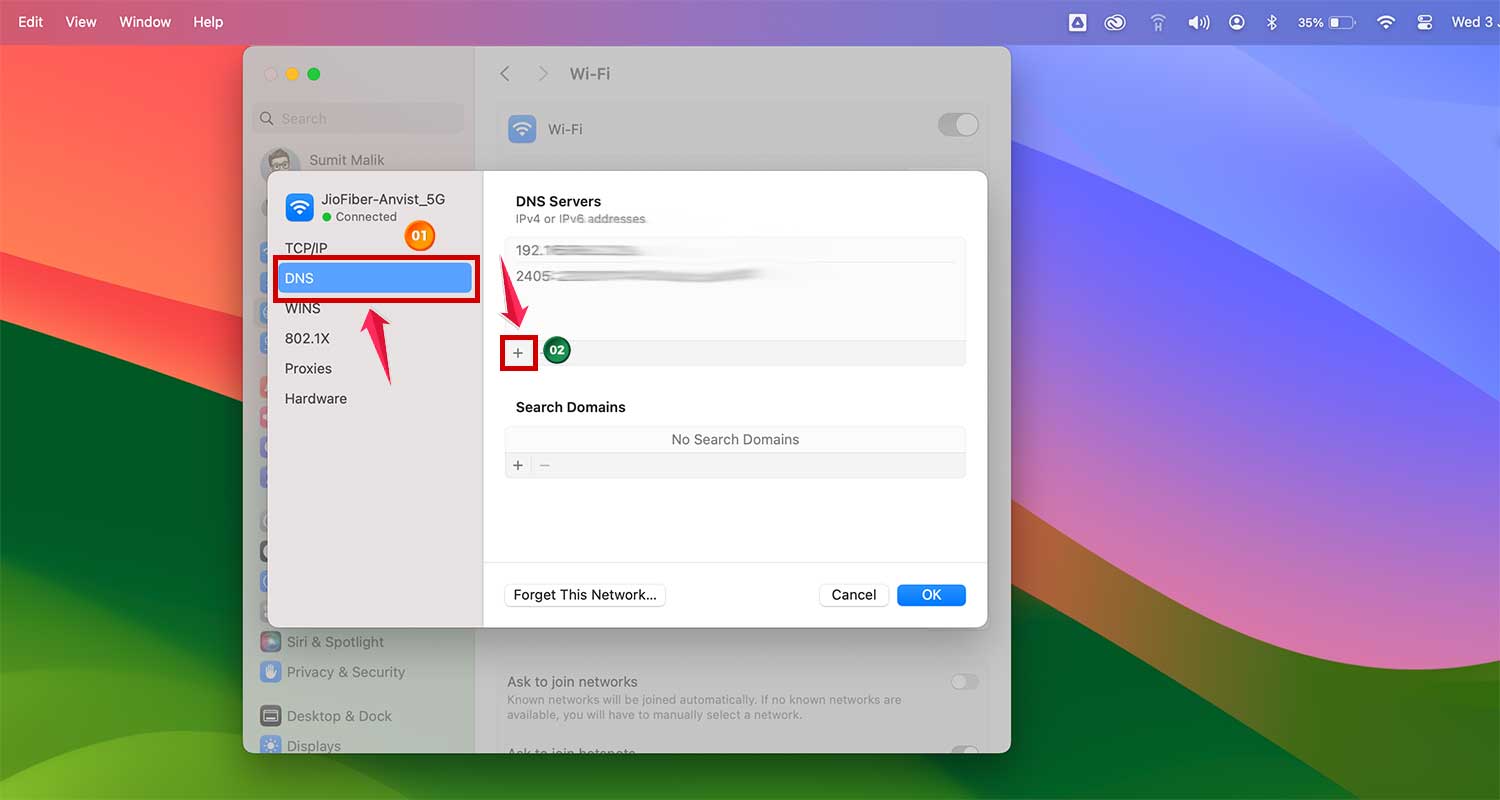Click the volume icon in the menu bar
Image resolution: width=1500 pixels, height=800 pixels.
(1198, 21)
